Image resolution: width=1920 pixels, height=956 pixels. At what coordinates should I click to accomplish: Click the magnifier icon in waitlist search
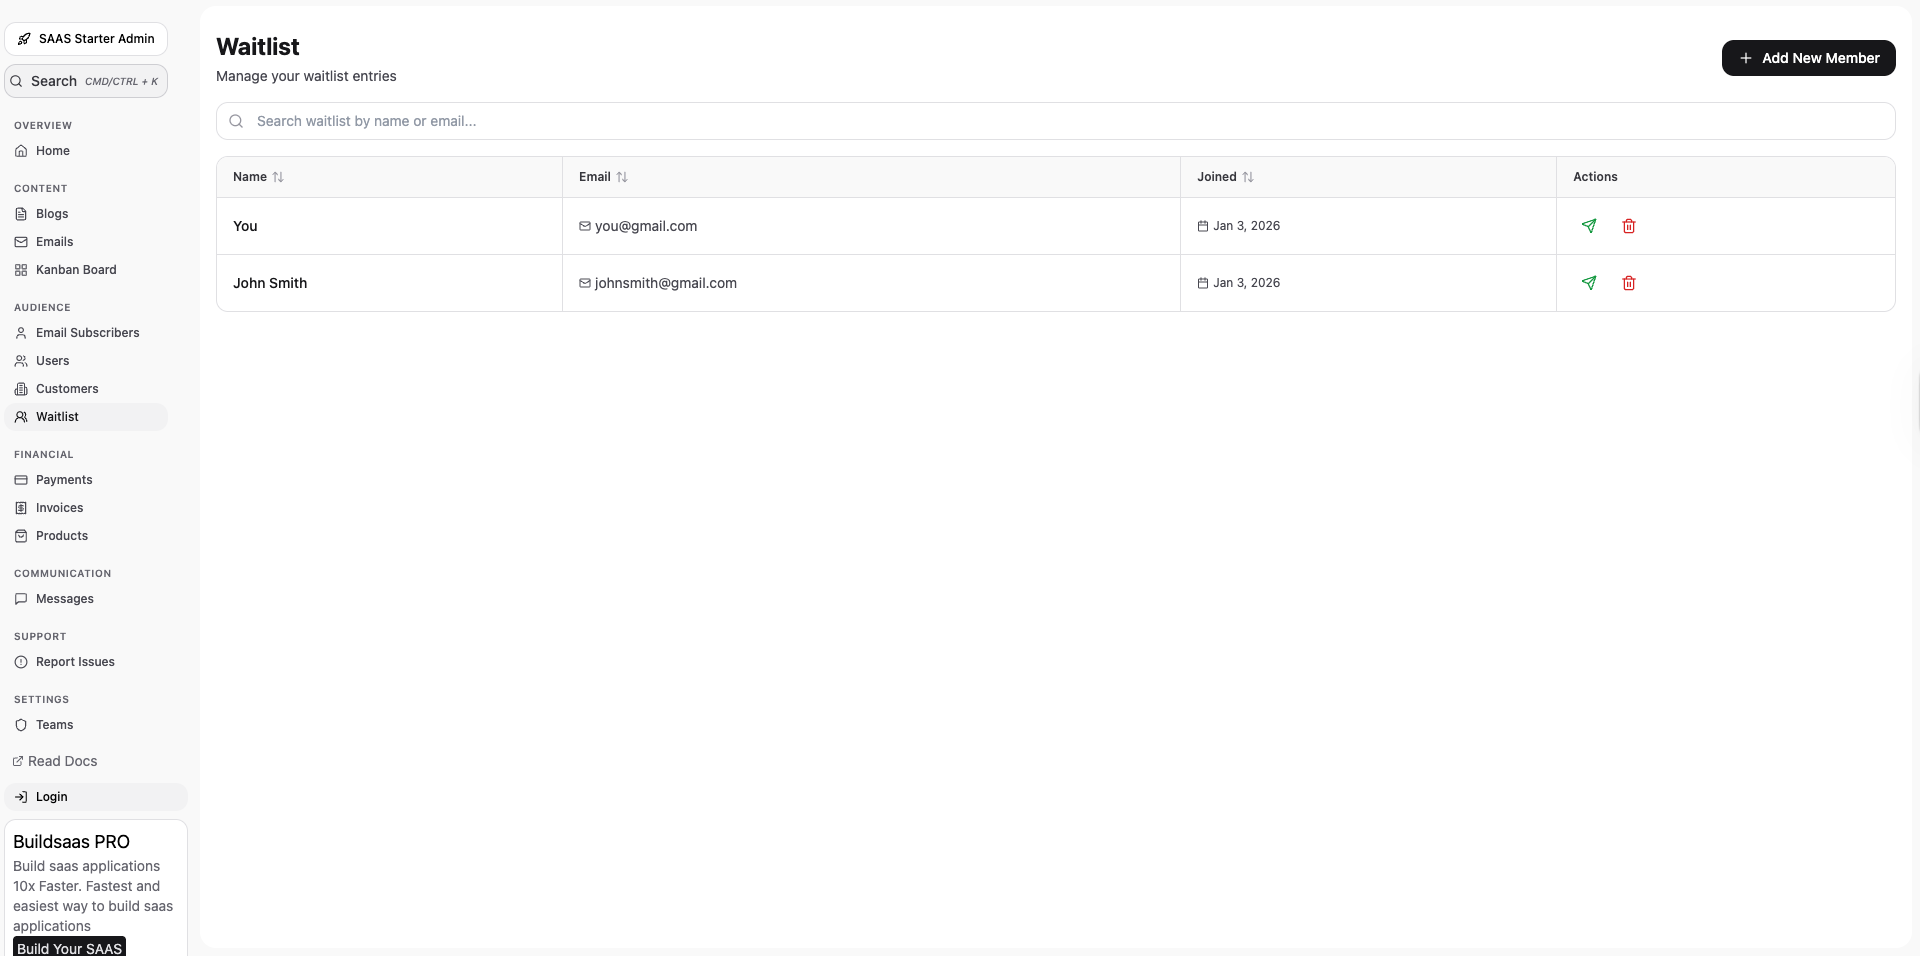pos(237,121)
